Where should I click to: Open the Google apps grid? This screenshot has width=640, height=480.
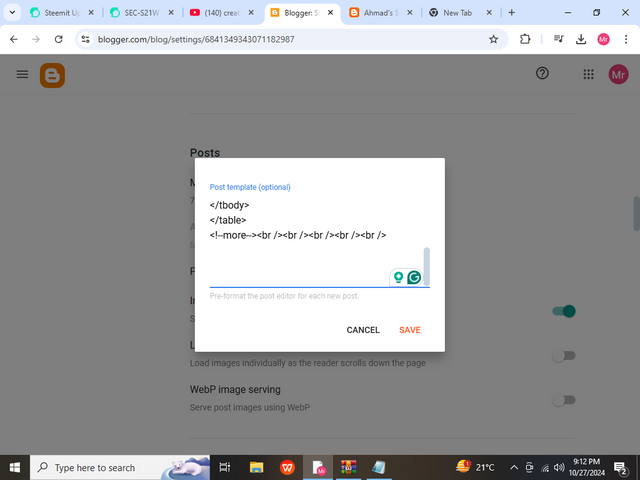(x=588, y=74)
